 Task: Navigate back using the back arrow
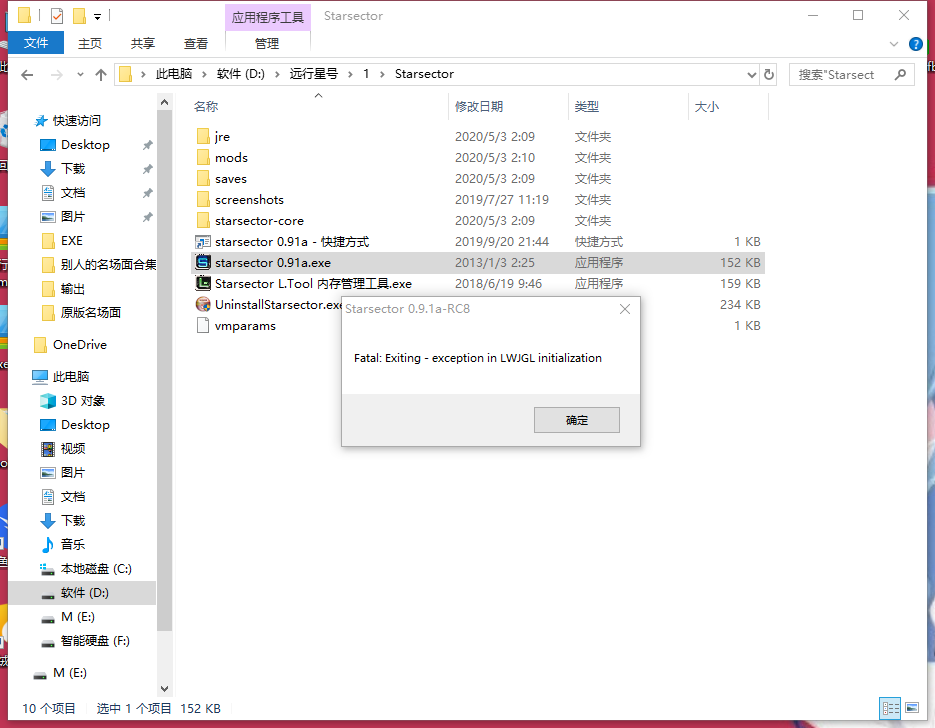[26, 74]
